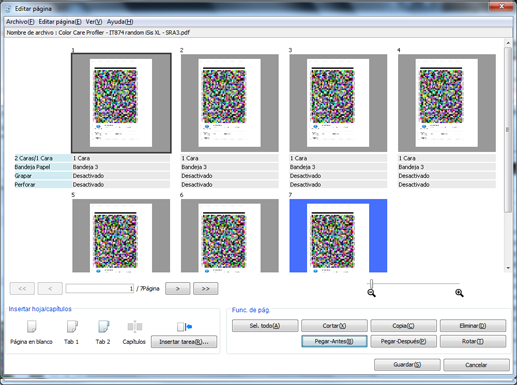
Task: Go to the first page with << button
Action: 22,289
